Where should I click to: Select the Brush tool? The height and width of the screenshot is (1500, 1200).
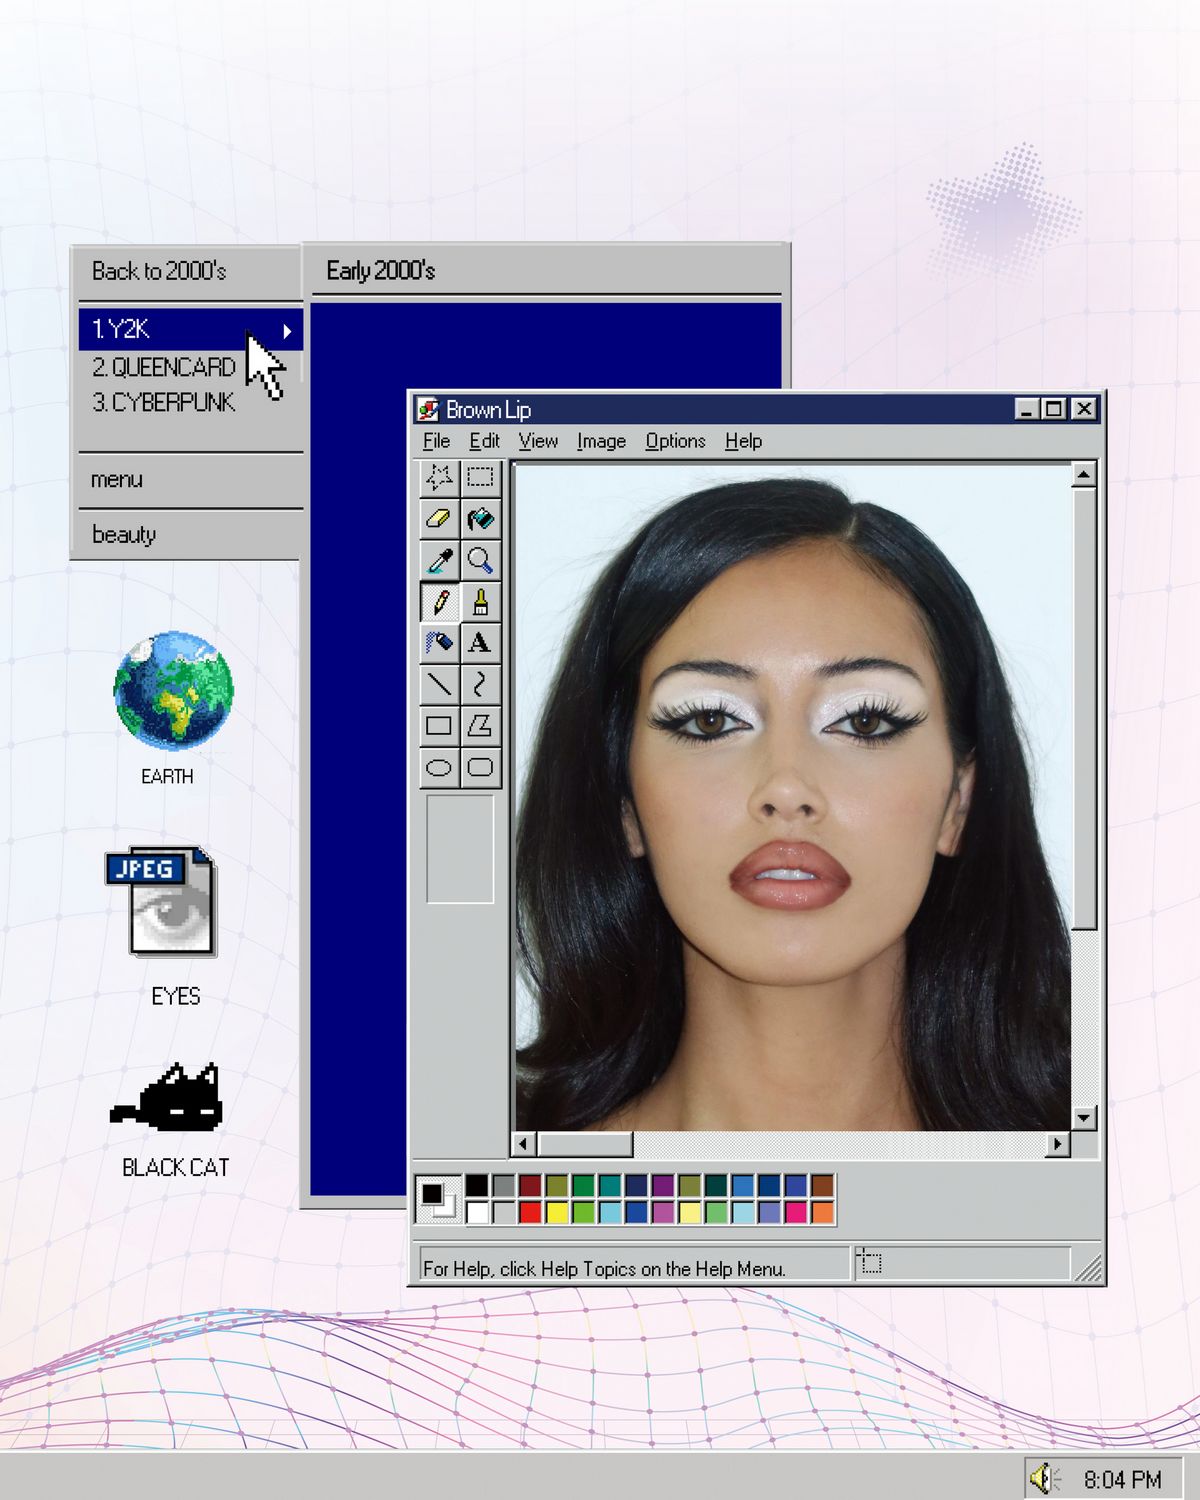click(481, 602)
